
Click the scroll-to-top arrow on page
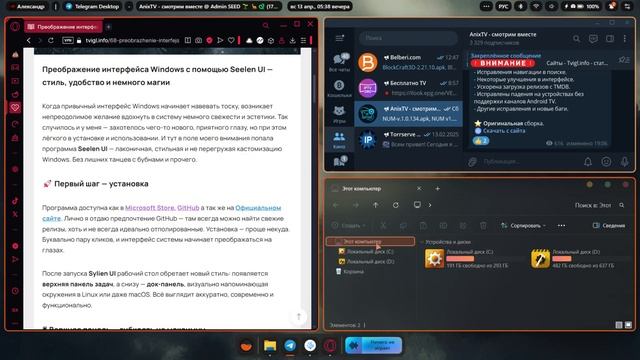coord(298,317)
